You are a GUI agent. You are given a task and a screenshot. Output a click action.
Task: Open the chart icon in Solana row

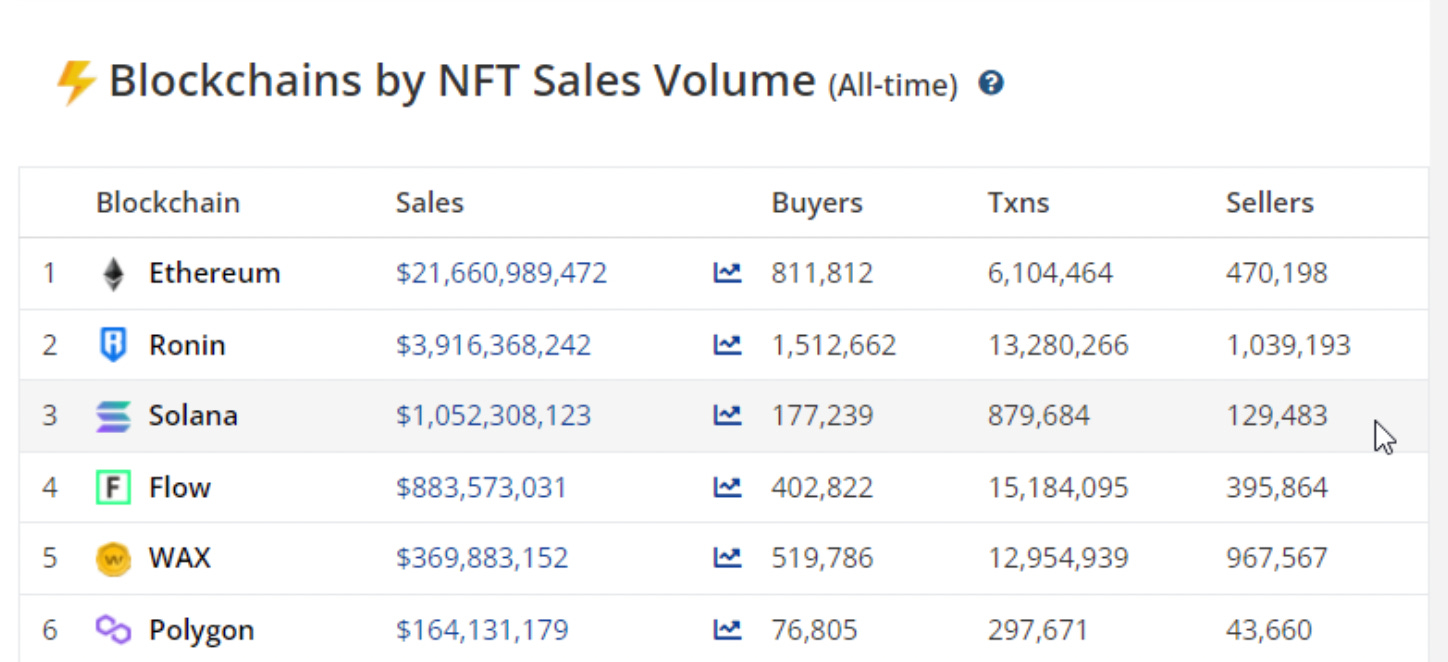(x=727, y=415)
